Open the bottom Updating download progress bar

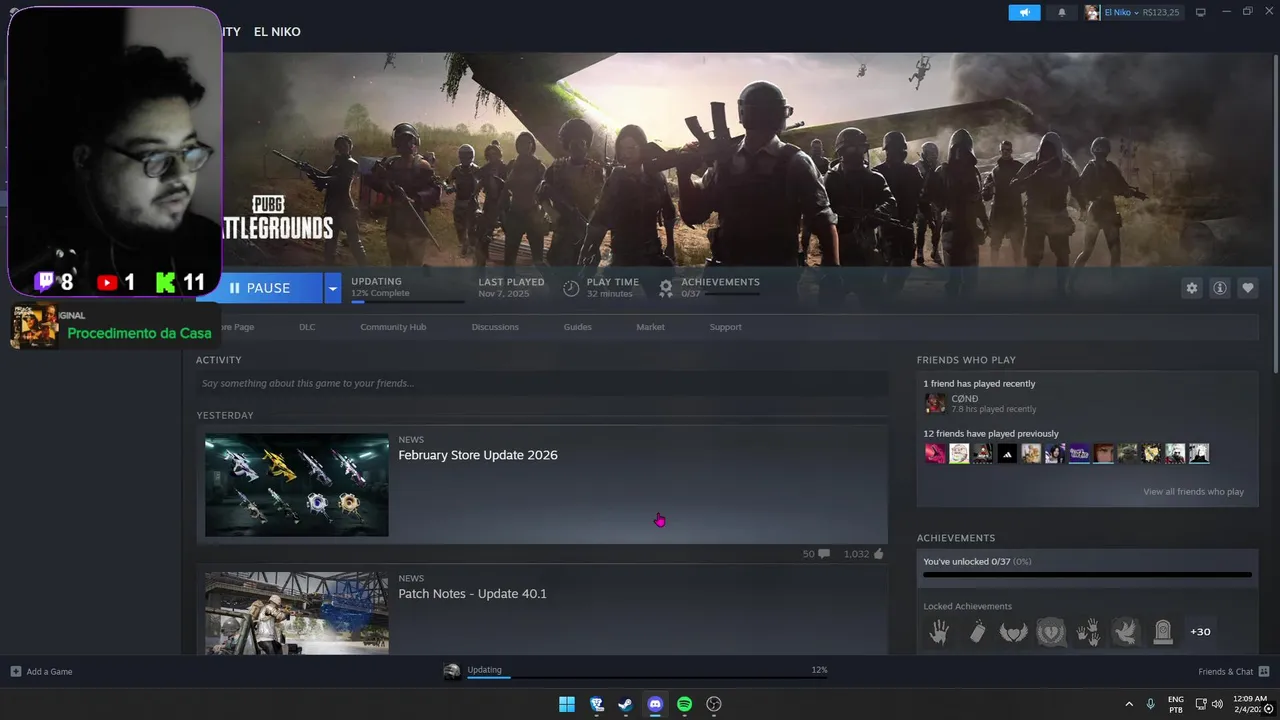click(x=647, y=677)
